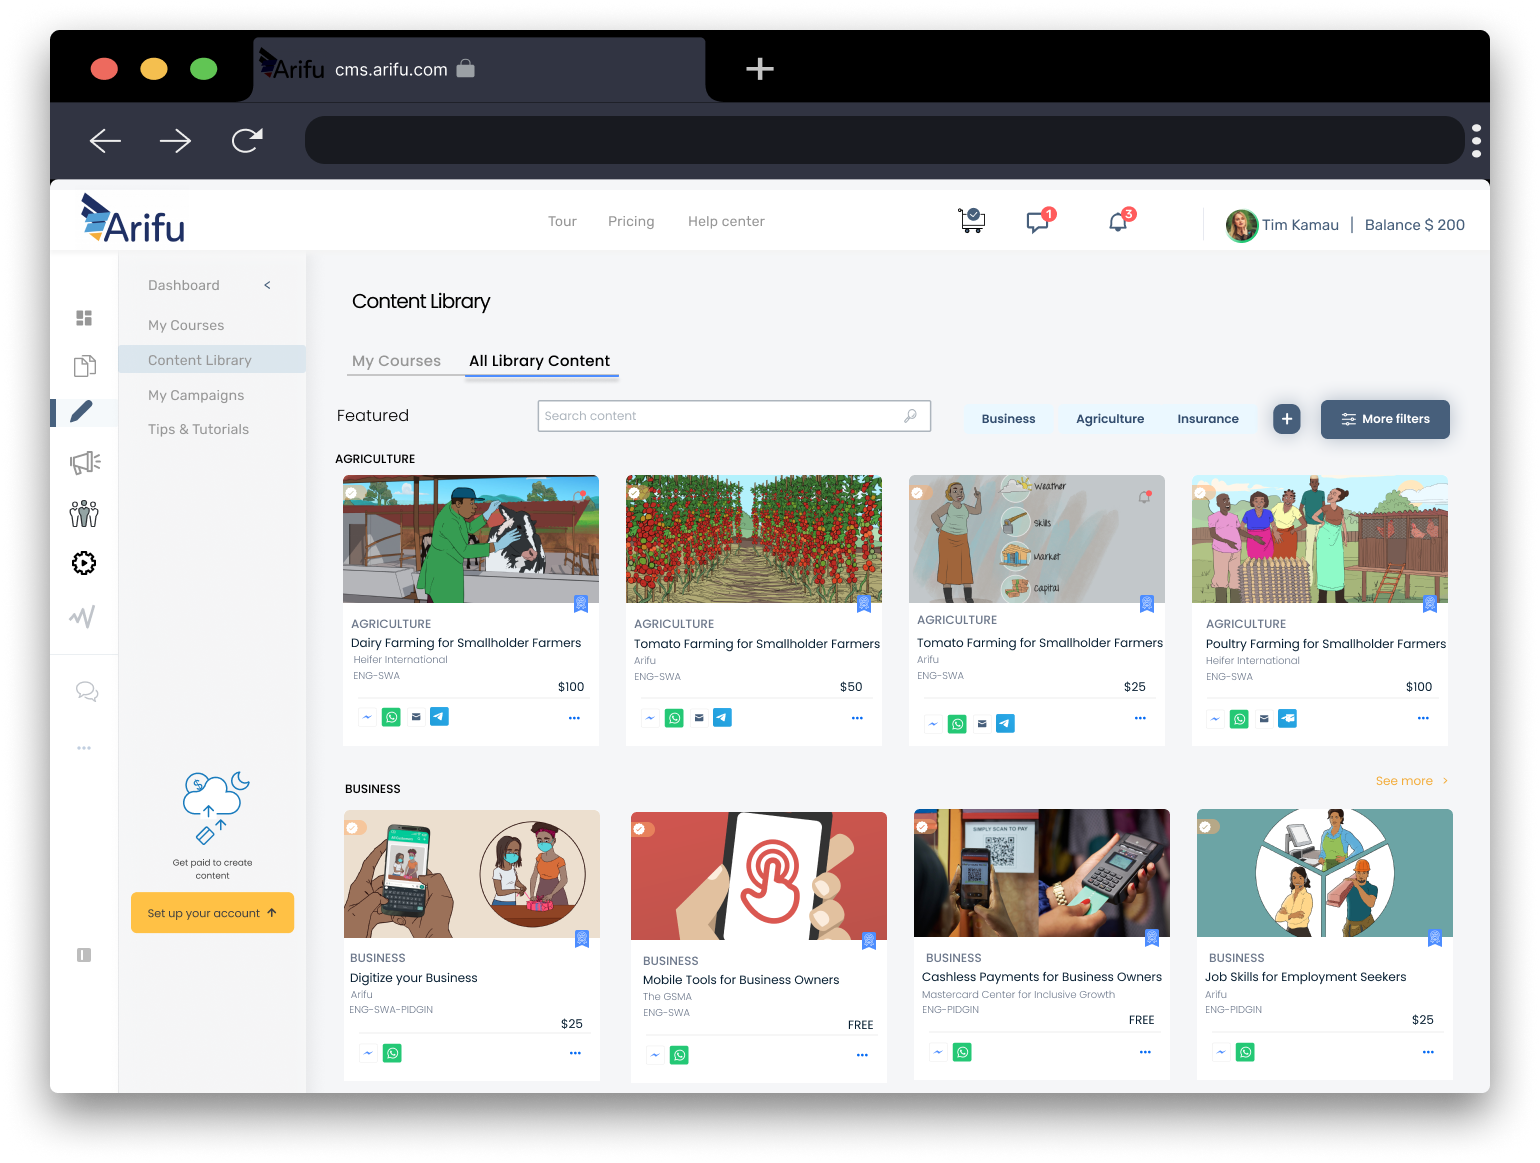Image resolution: width=1540 pixels, height=1163 pixels.
Task: Open three-dot menu on Poultry Farming card
Action: click(x=1422, y=718)
